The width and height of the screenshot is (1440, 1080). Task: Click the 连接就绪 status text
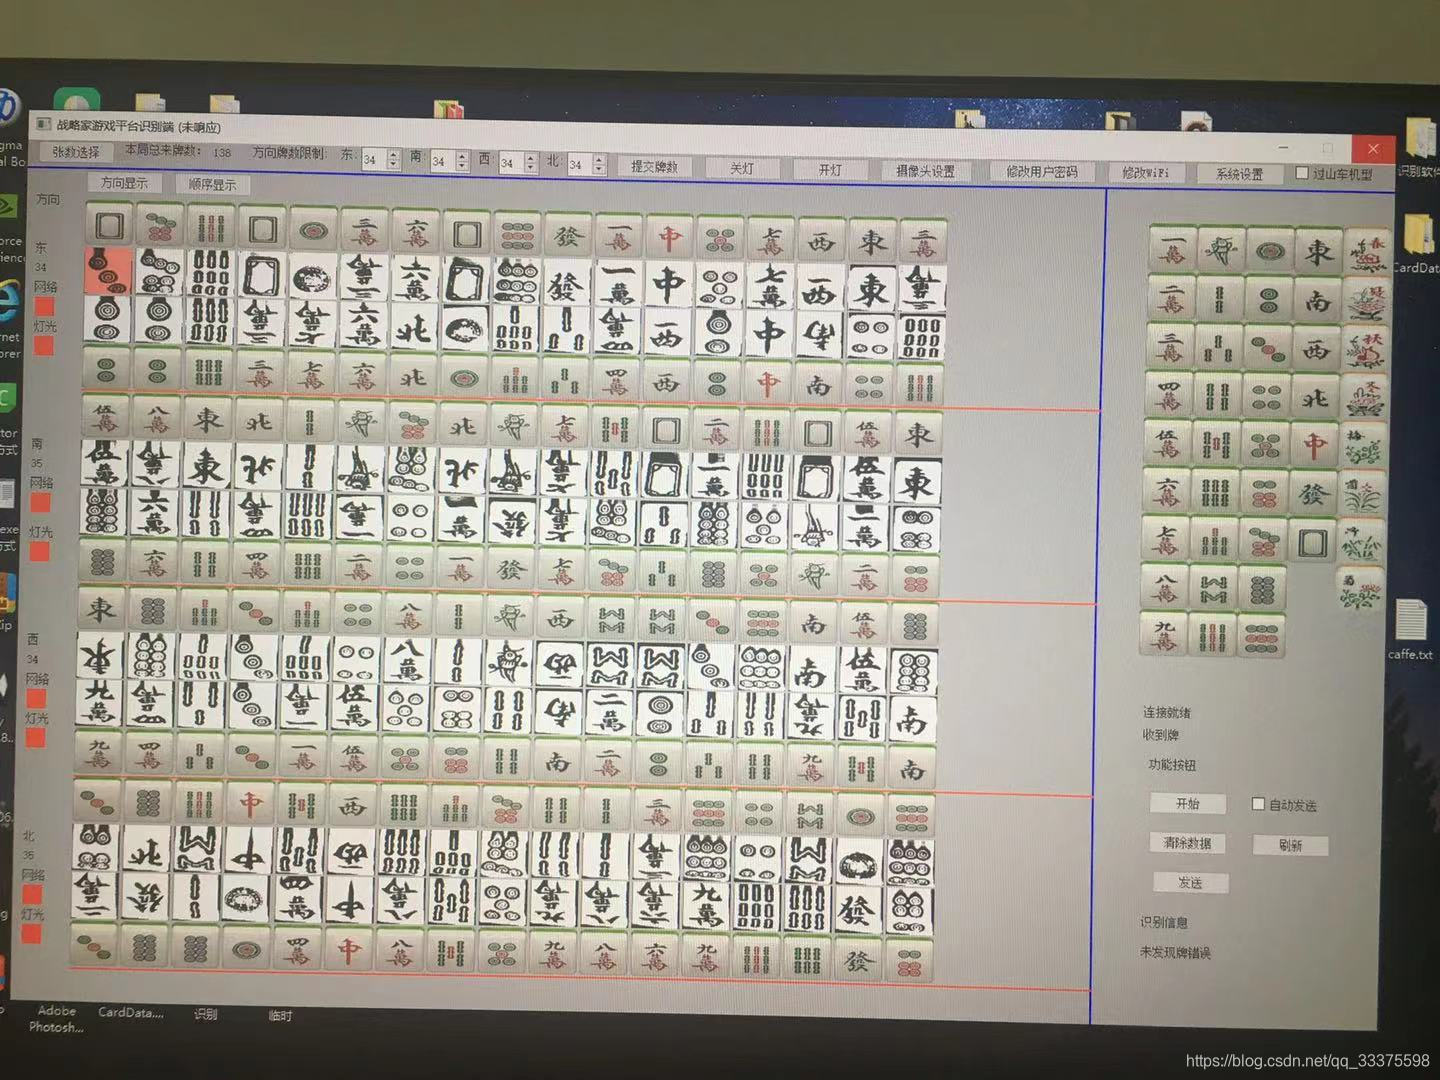pyautogui.click(x=1167, y=712)
